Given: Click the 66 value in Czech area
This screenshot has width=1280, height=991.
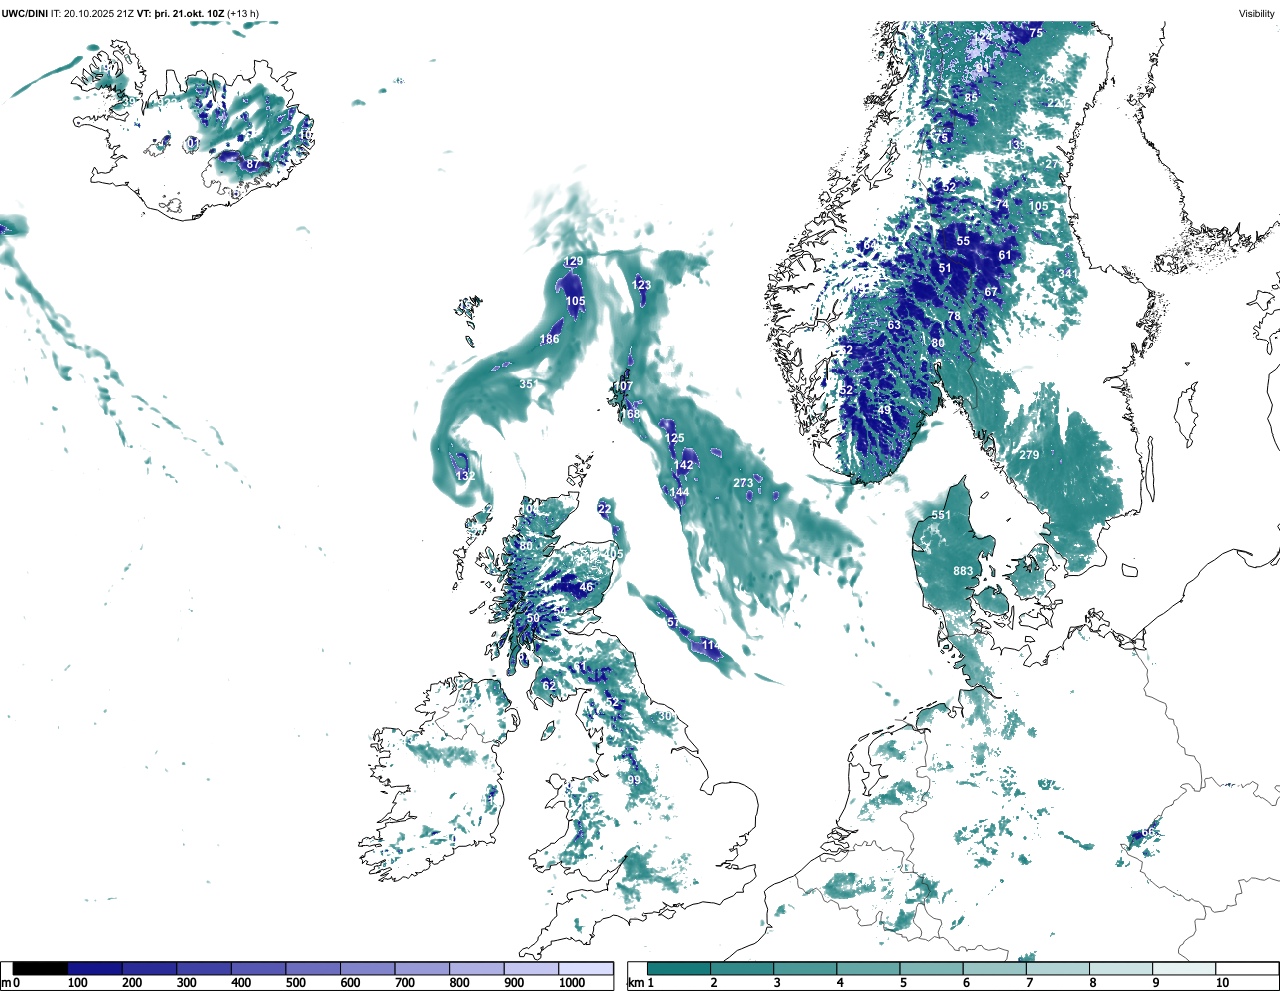Looking at the screenshot, I should point(1148,833).
